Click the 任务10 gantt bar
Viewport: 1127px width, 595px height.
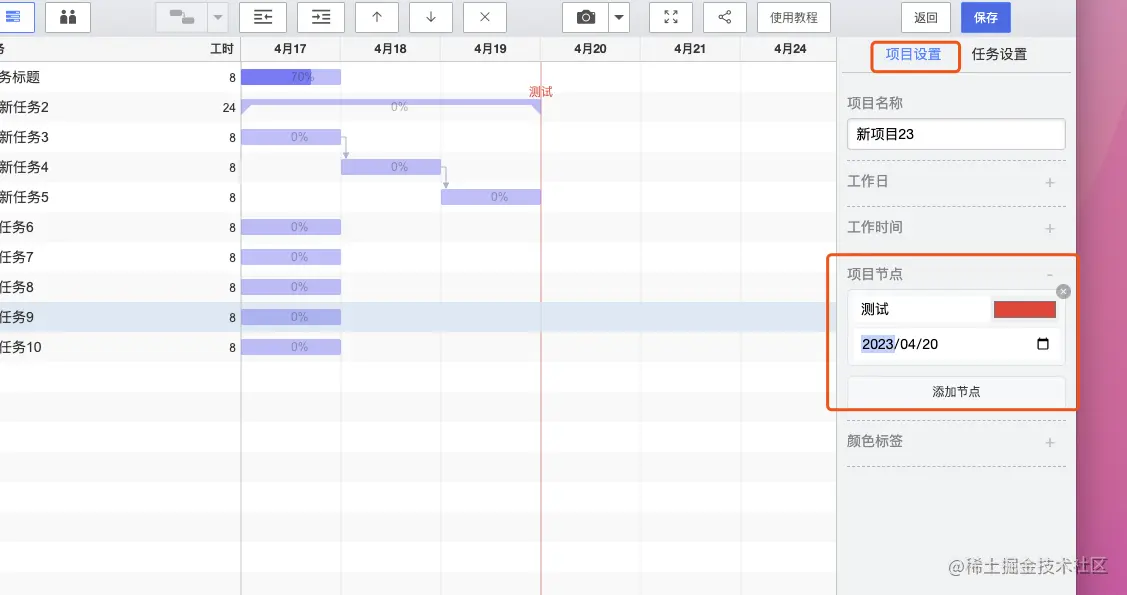pyautogui.click(x=290, y=347)
